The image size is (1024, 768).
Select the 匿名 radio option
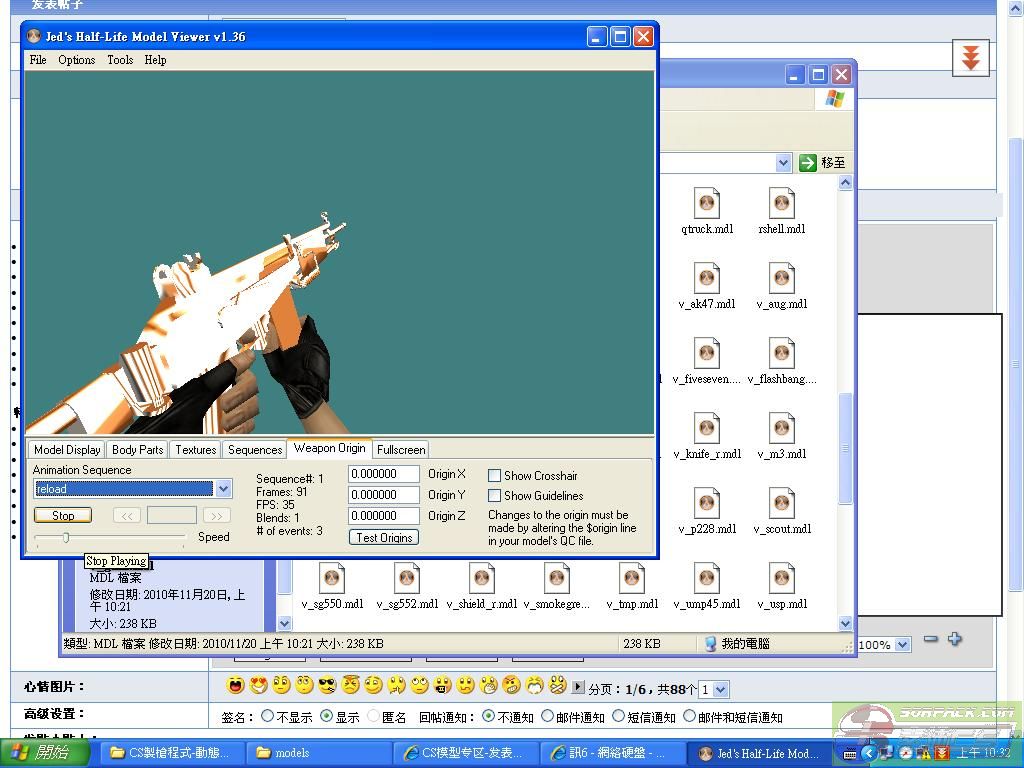coord(373,717)
